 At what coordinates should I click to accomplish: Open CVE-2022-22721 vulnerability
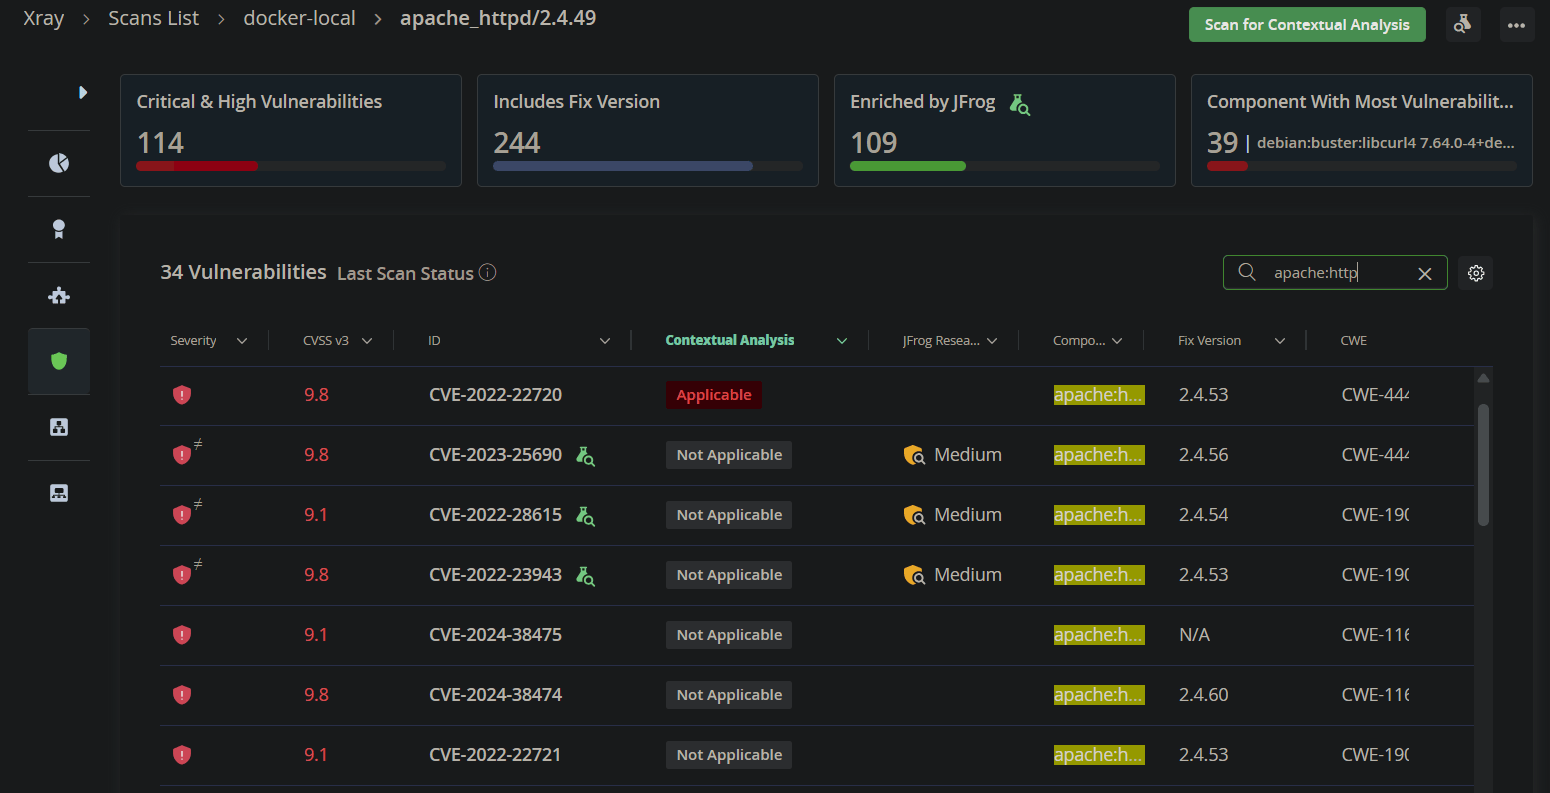496,755
